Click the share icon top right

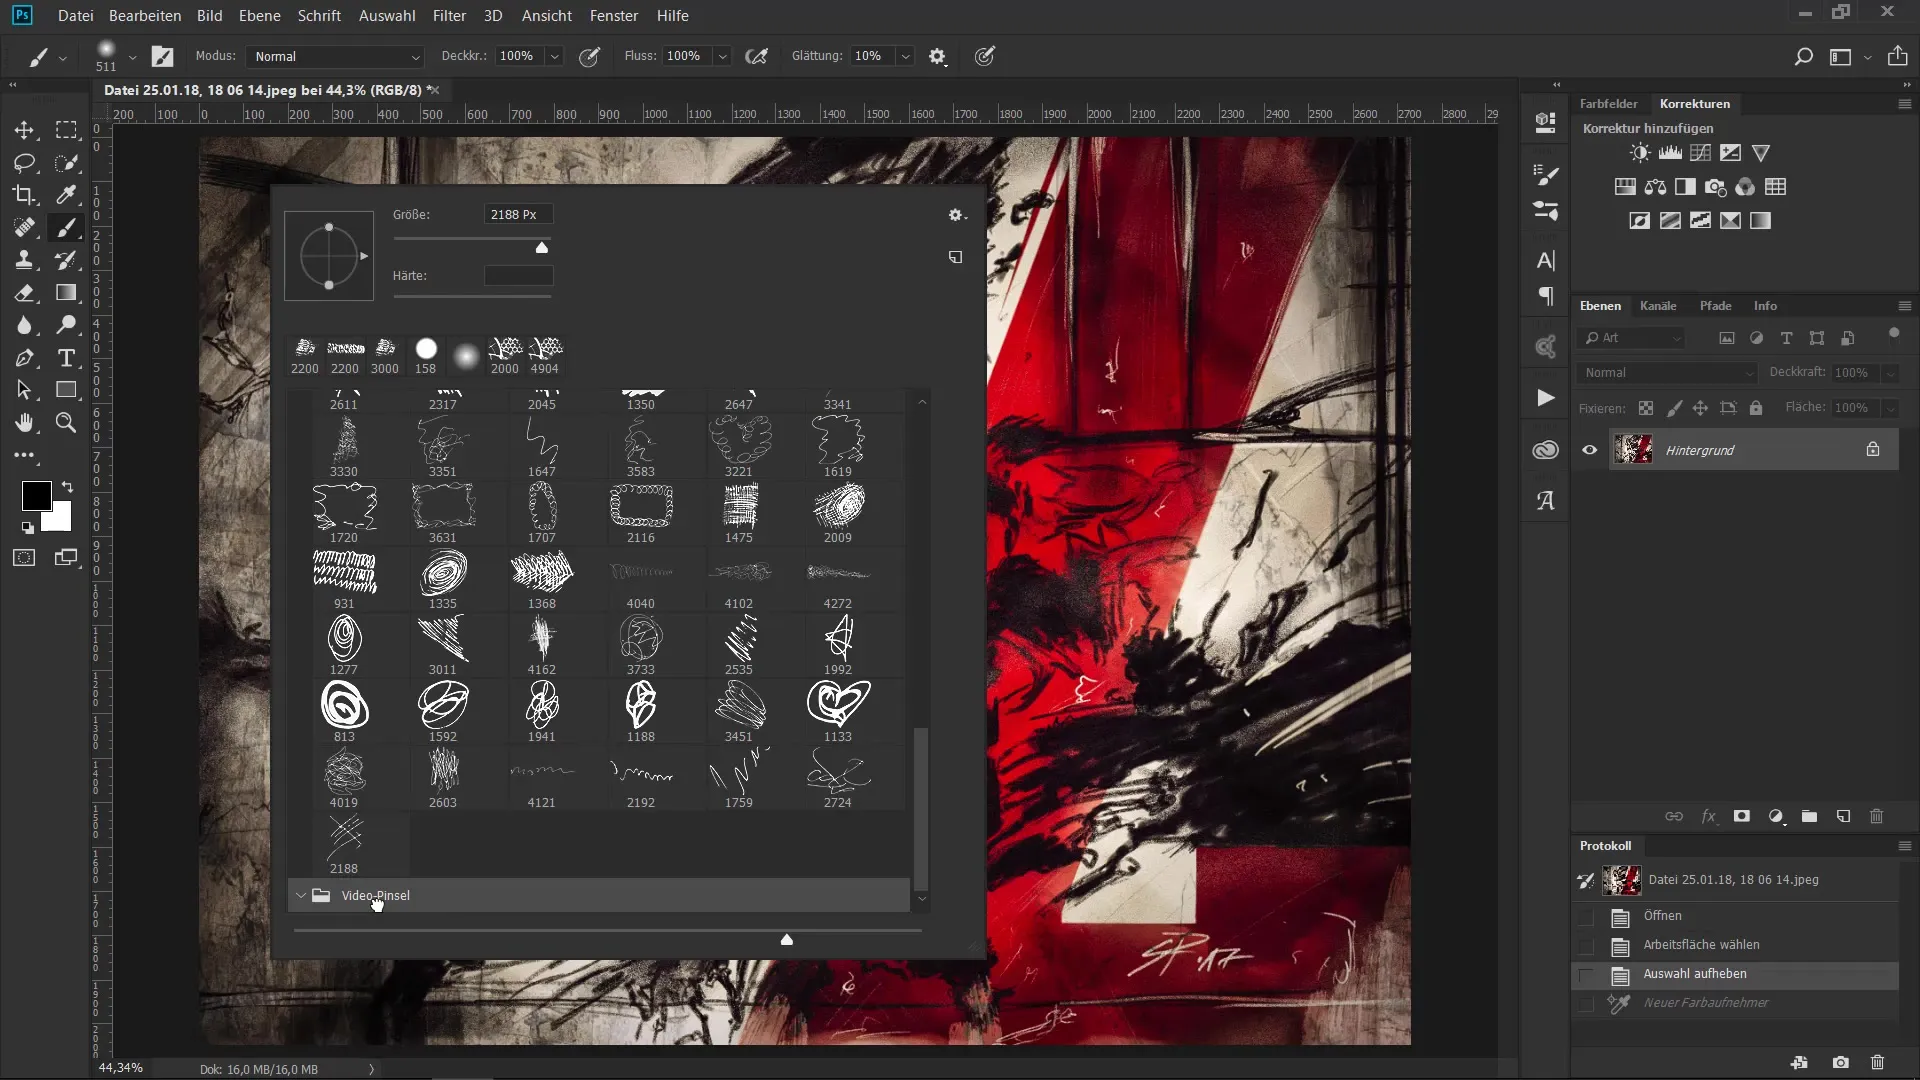click(x=1897, y=56)
